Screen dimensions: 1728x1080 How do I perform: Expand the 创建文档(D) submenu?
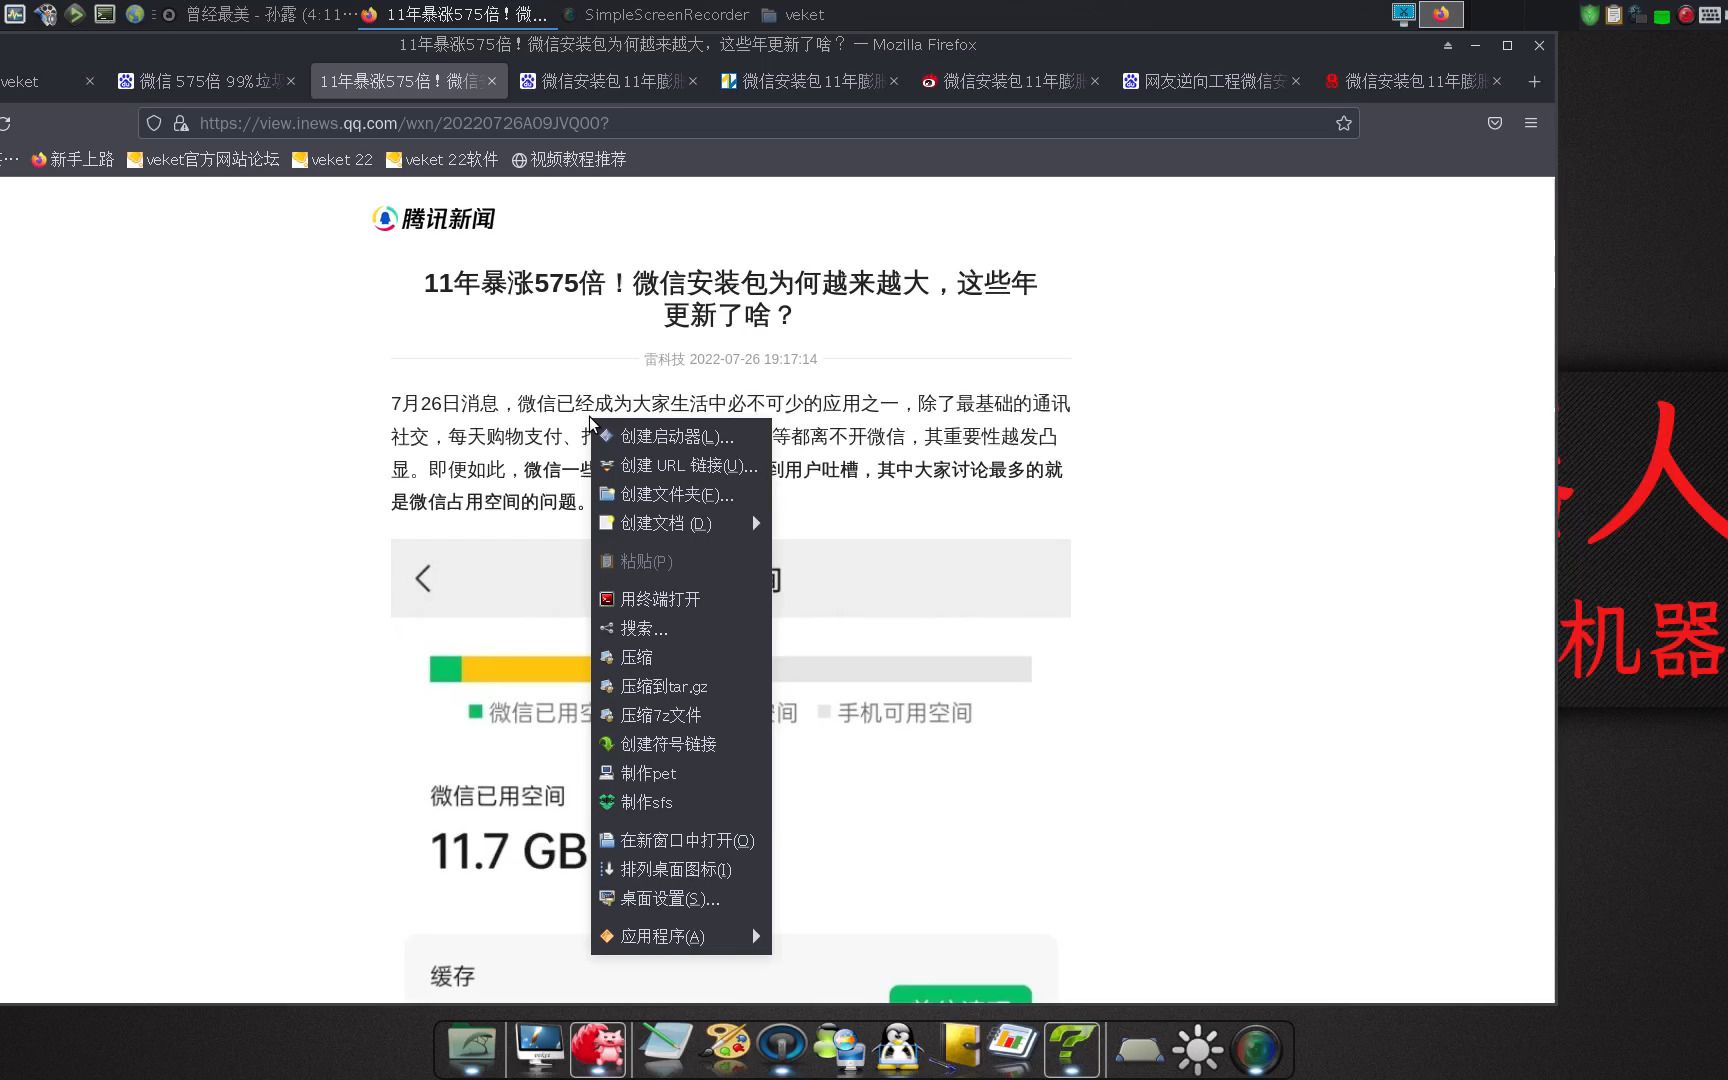681,523
